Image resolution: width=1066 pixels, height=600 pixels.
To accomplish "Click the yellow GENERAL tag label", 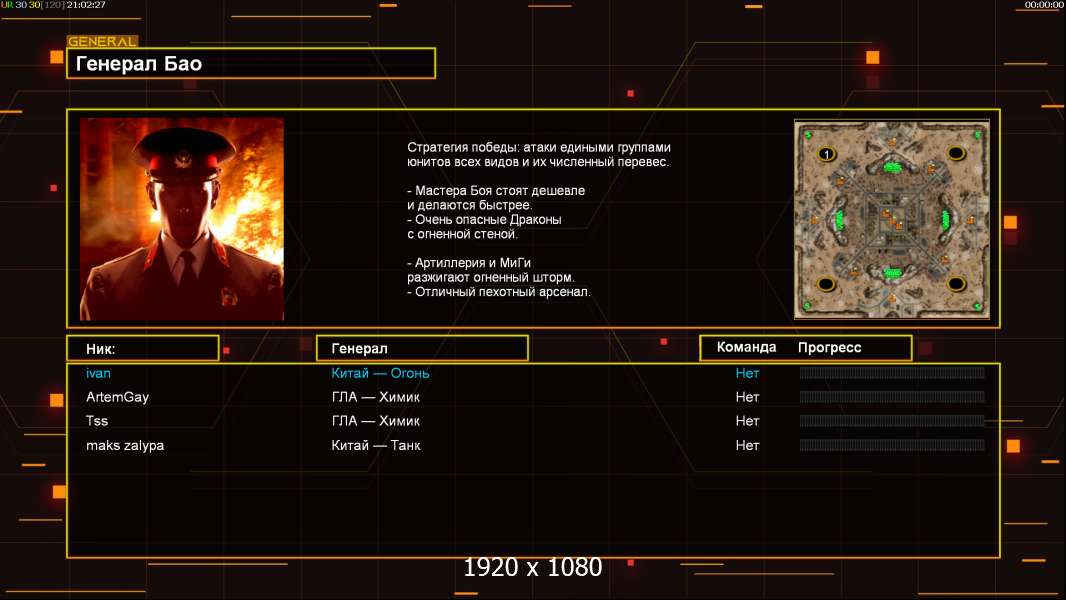I will click(102, 42).
